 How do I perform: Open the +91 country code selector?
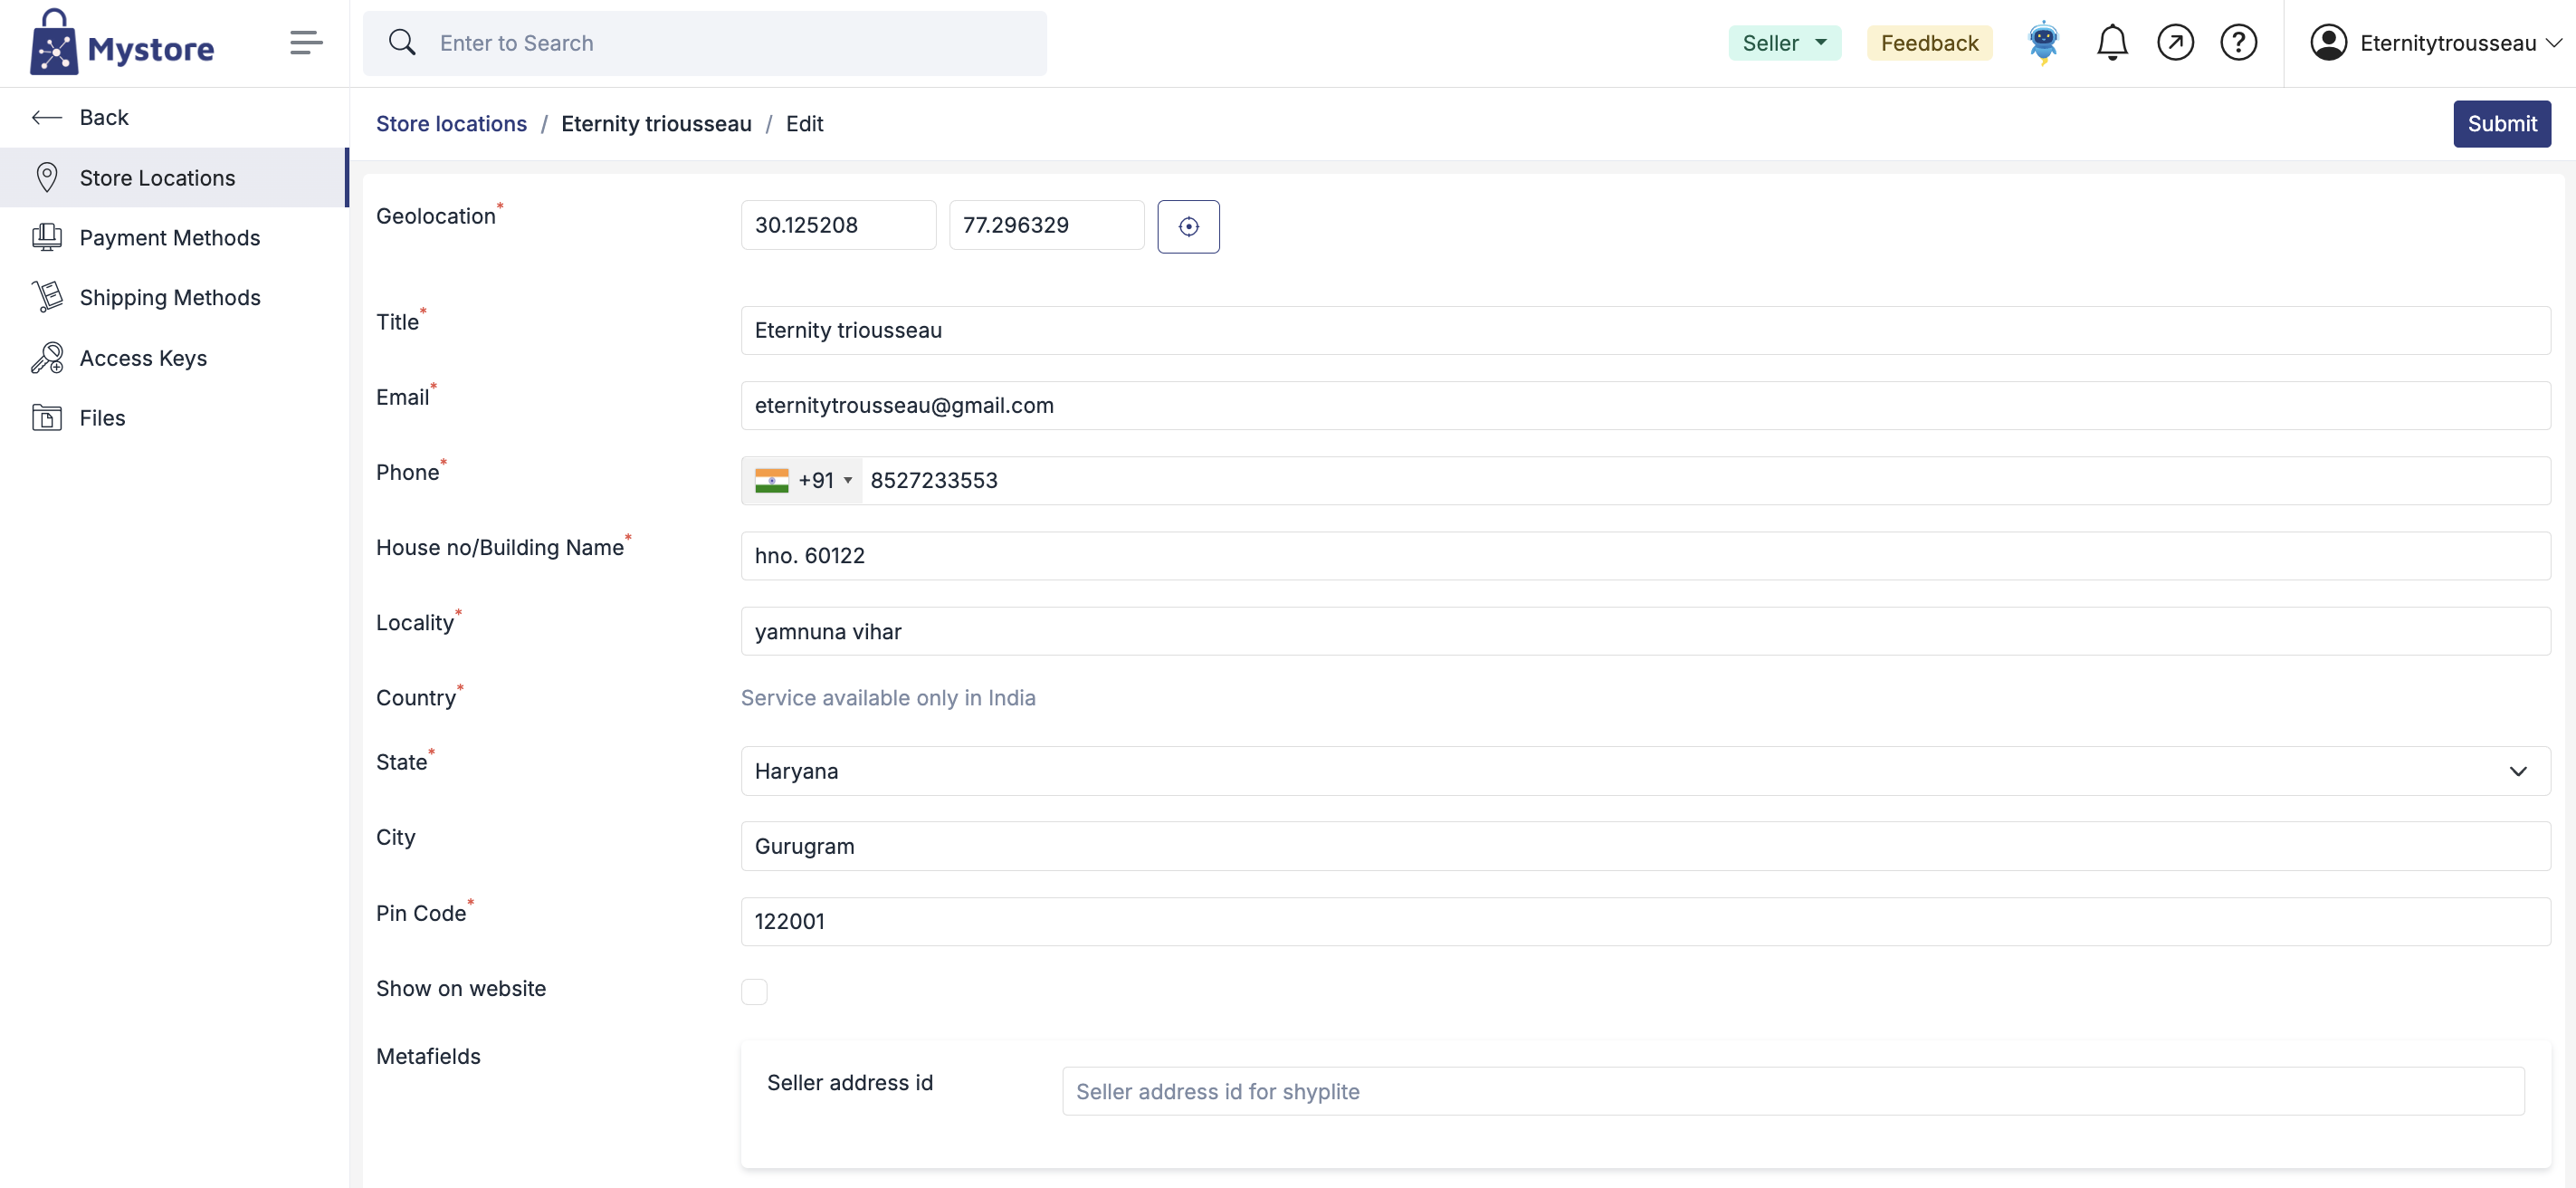(x=804, y=481)
